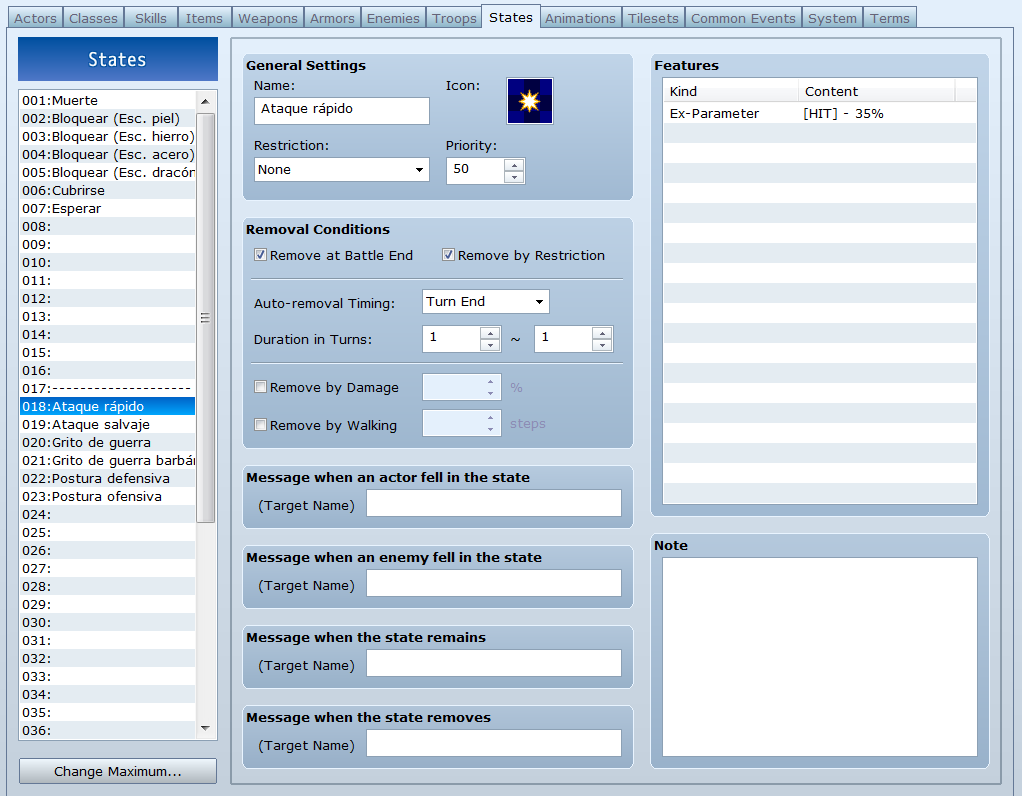Switch to the Armors tab
The image size is (1022, 796).
(x=332, y=18)
